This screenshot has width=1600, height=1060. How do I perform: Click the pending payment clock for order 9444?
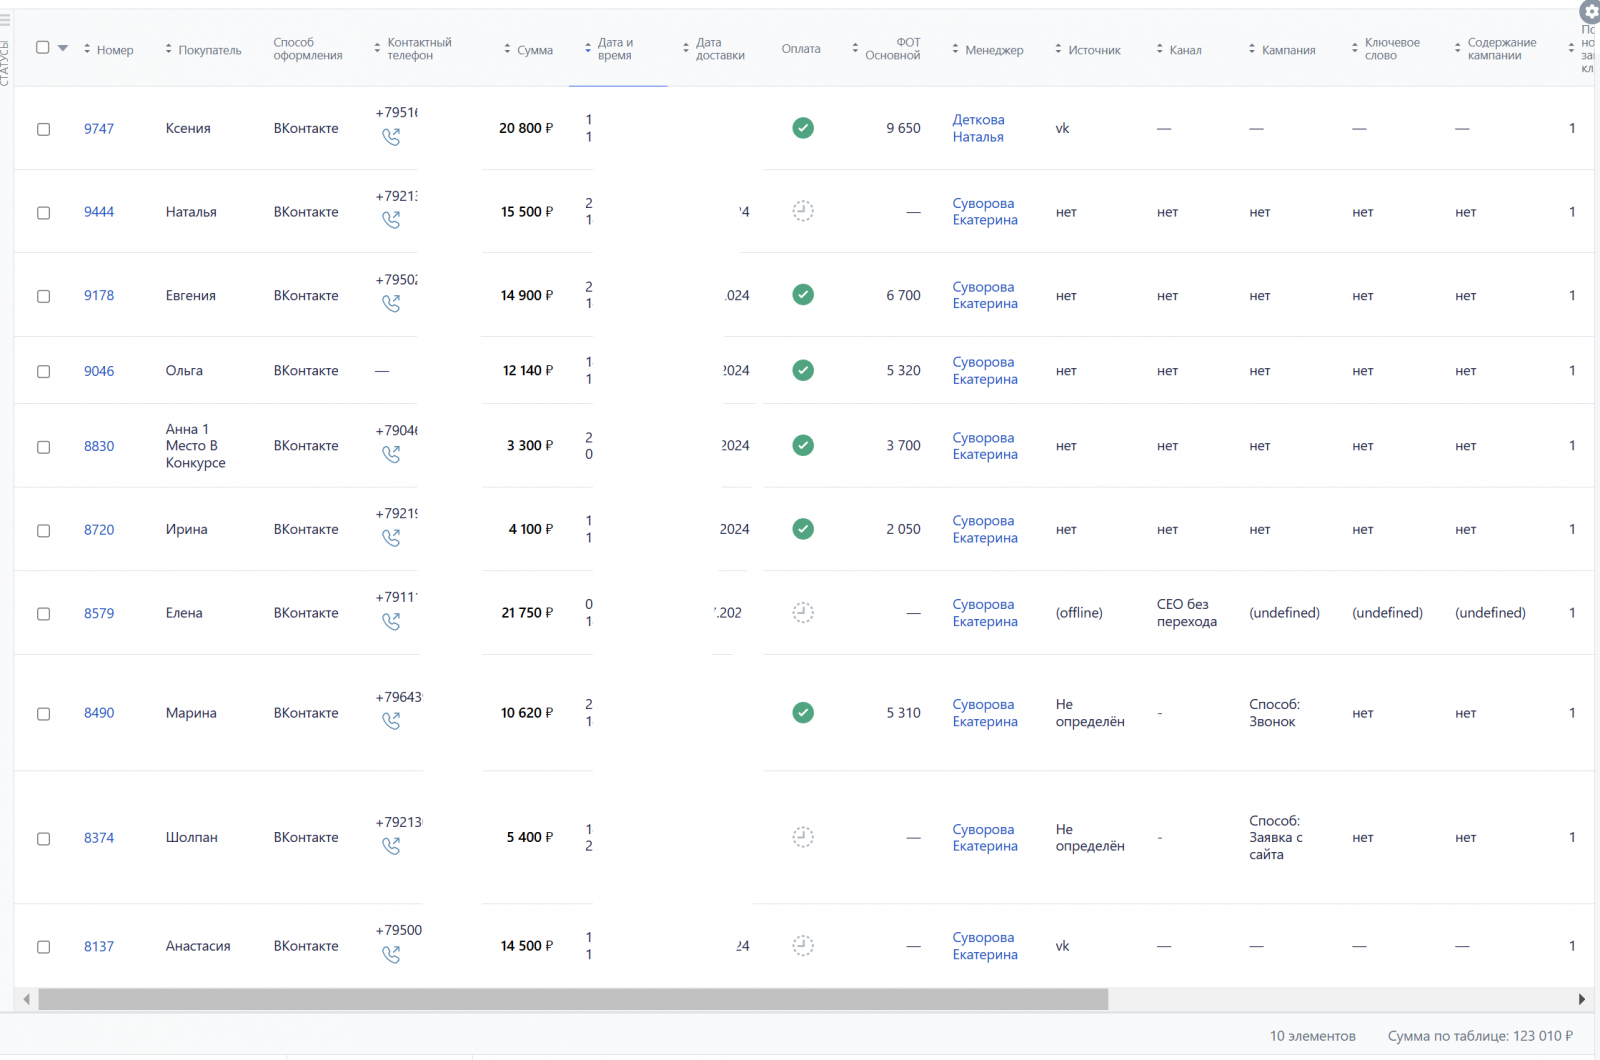[x=803, y=211]
